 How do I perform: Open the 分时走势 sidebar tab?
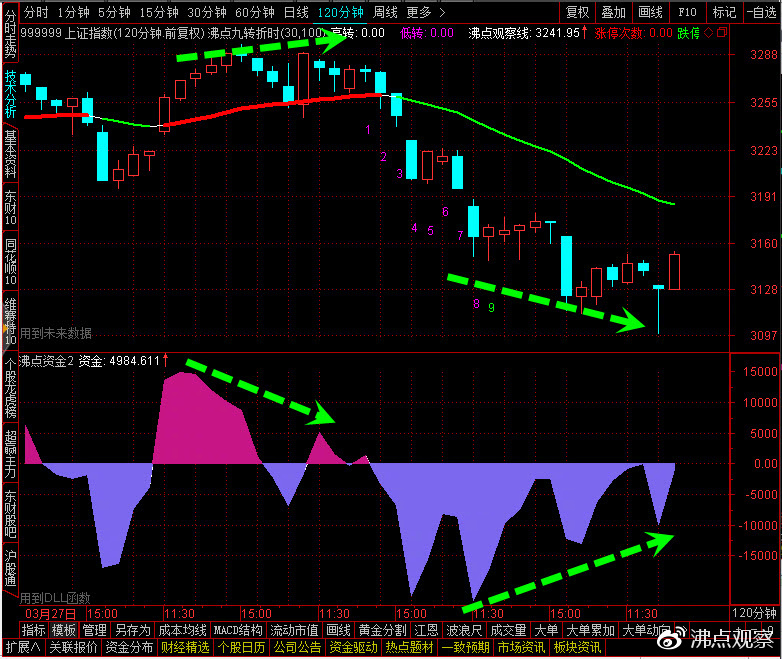[10, 33]
